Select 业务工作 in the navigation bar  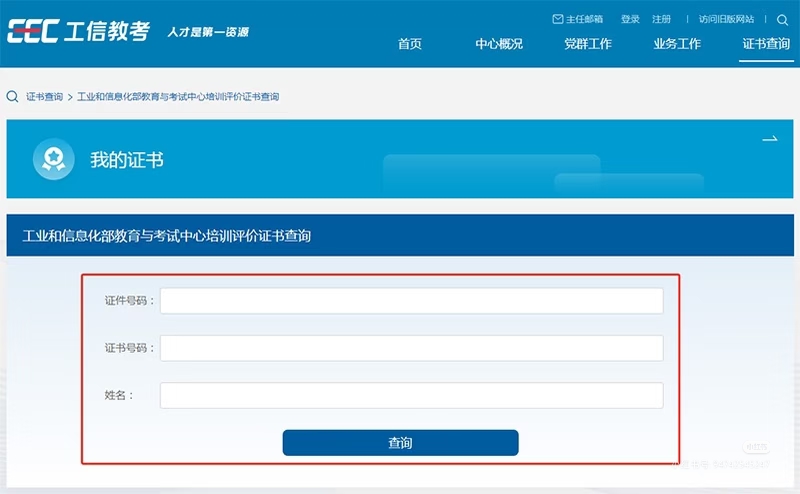(677, 44)
